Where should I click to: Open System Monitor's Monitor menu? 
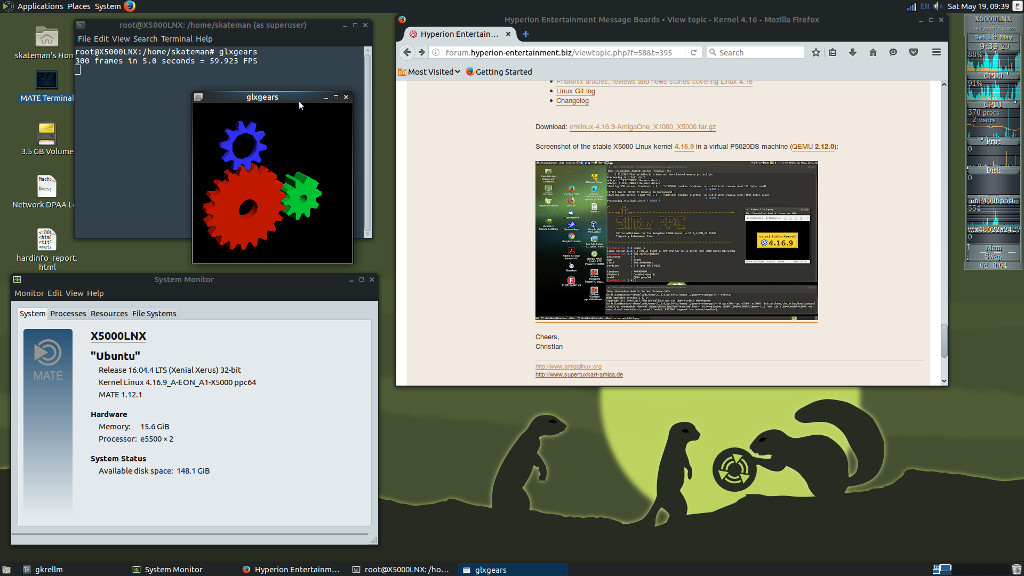click(x=29, y=293)
